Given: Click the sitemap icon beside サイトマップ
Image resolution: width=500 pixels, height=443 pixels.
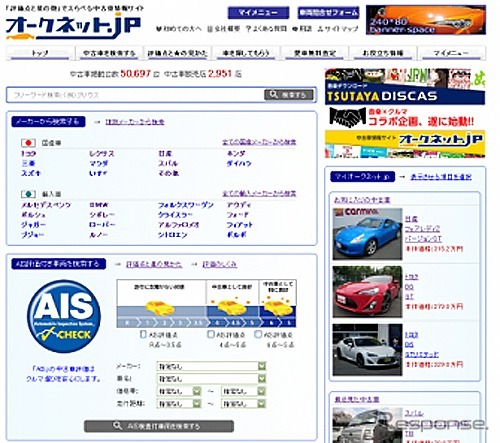Looking at the screenshot, I should tap(320, 29).
